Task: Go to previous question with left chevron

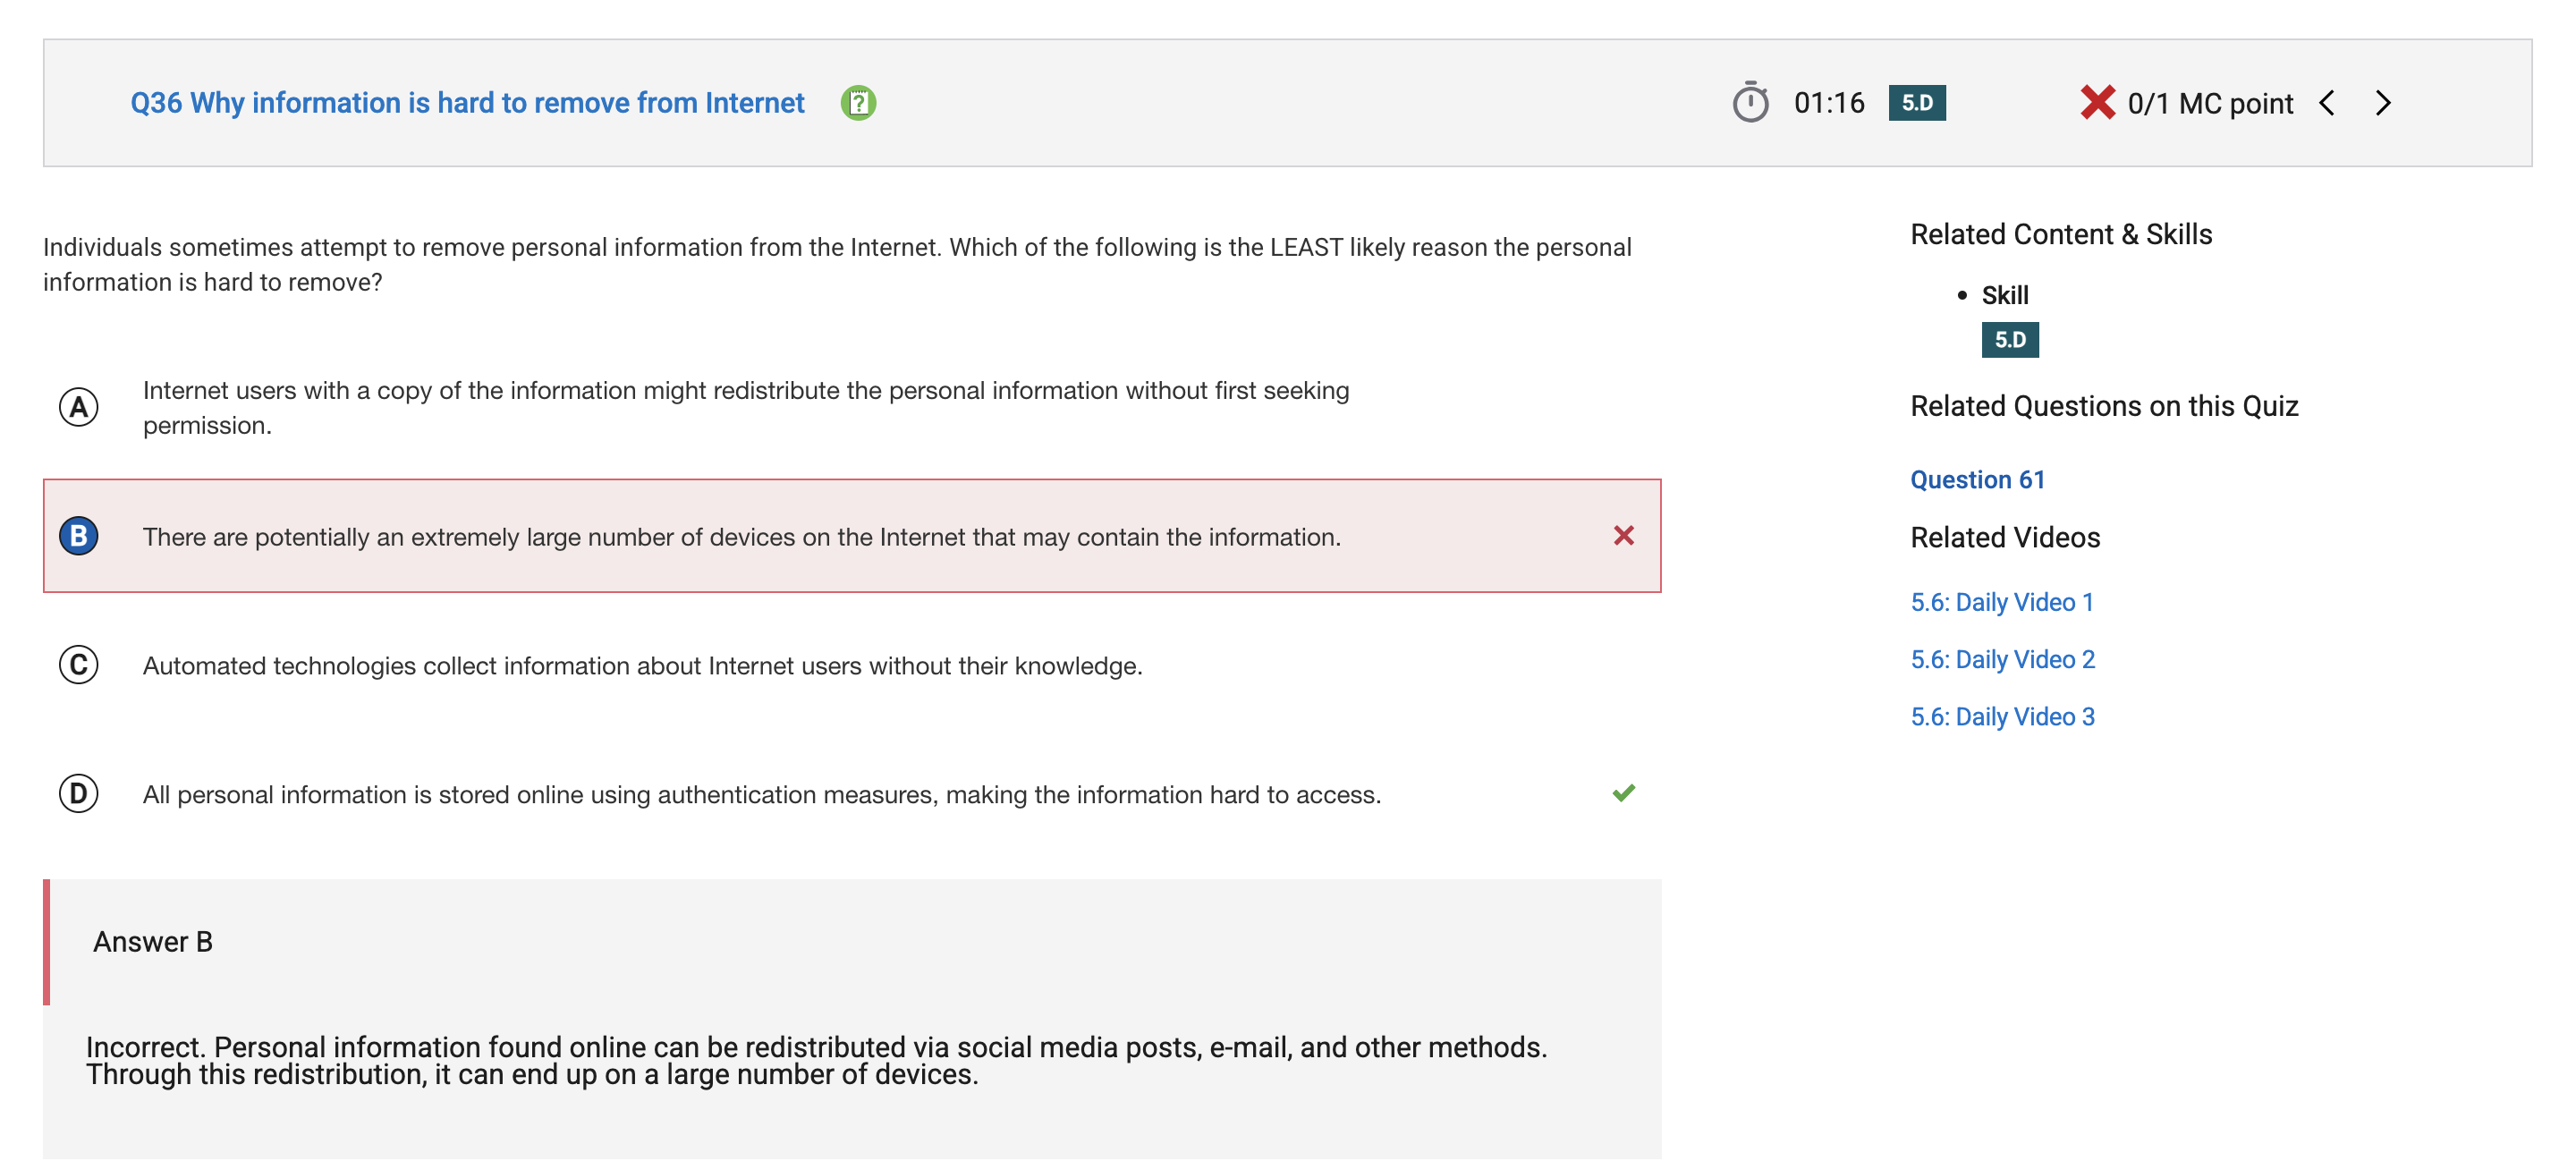Action: pos(2327,103)
